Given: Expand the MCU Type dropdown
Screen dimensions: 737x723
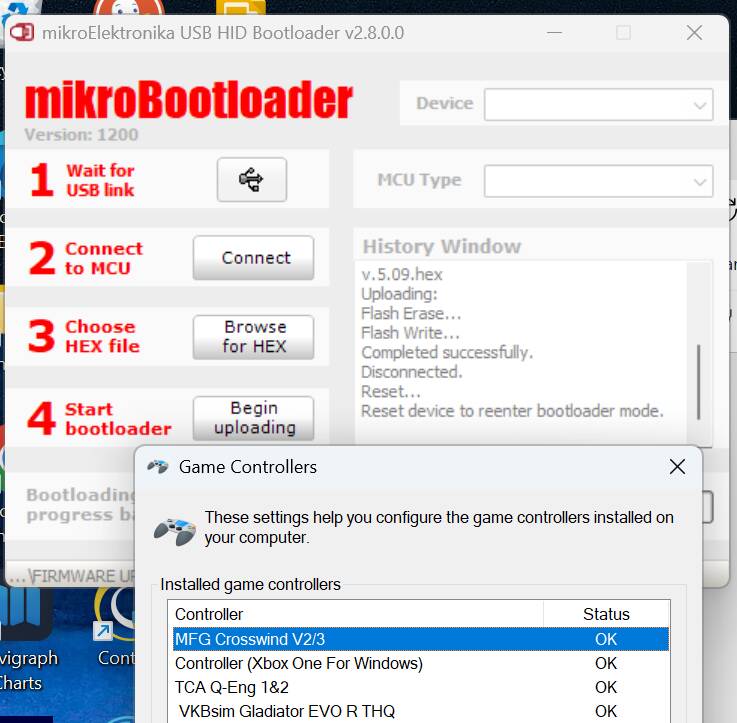Looking at the screenshot, I should click(x=598, y=181).
